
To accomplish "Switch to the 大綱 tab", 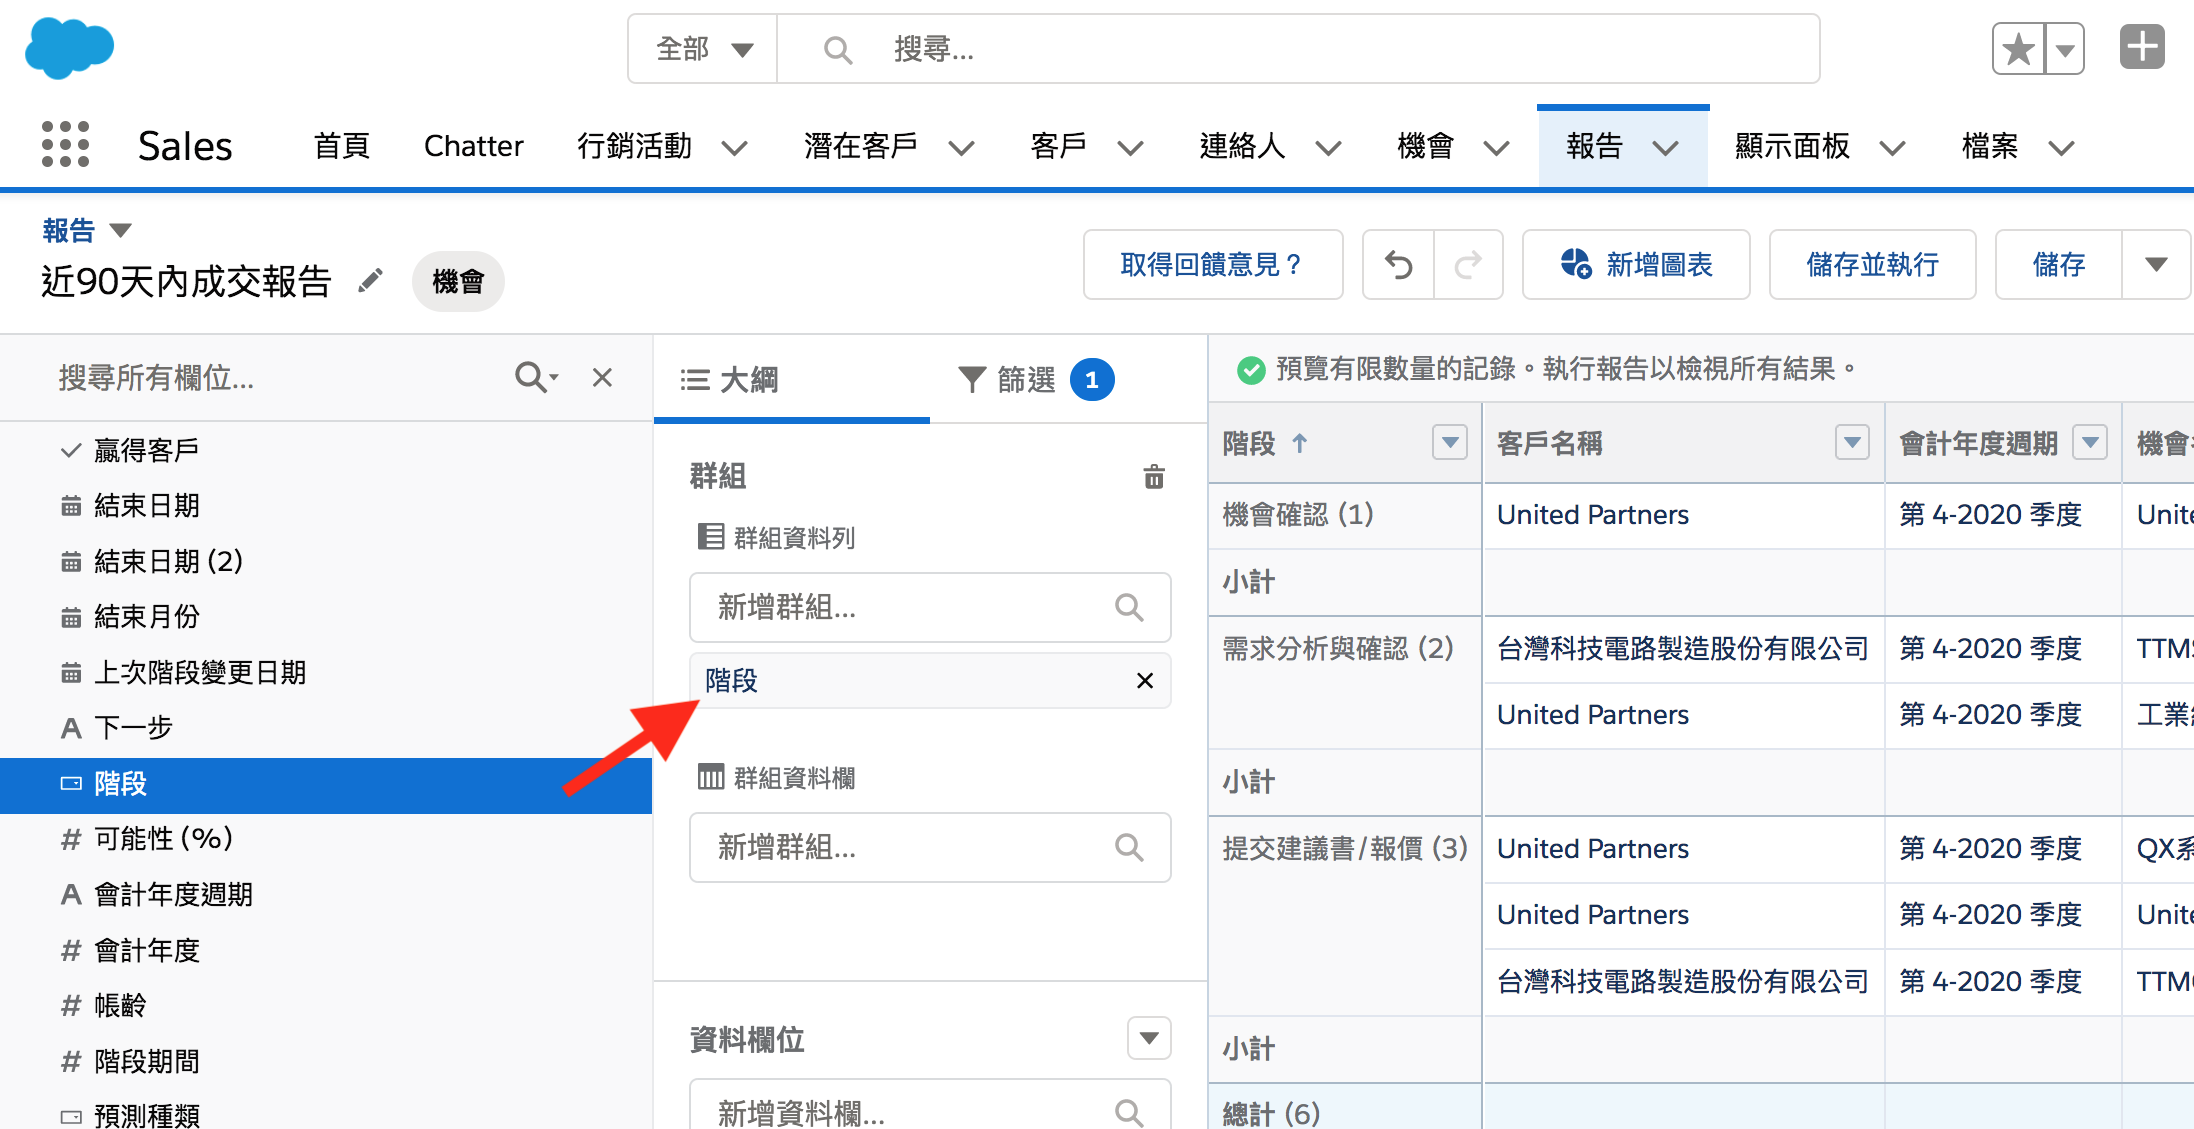I will pyautogui.click(x=792, y=379).
